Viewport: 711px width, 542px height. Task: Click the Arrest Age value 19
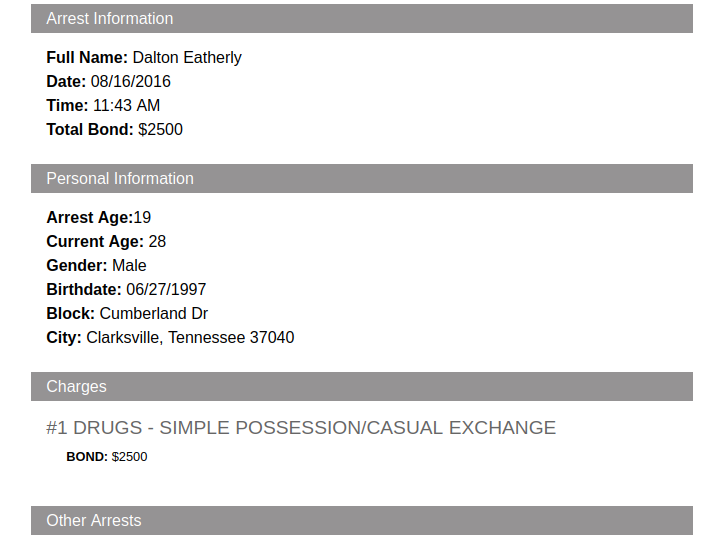(x=142, y=218)
